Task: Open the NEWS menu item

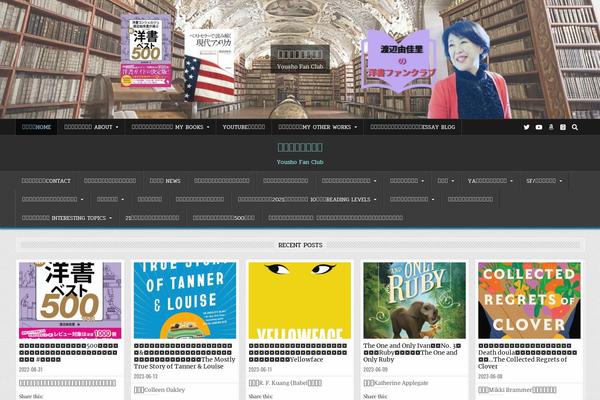Action: pos(165,181)
